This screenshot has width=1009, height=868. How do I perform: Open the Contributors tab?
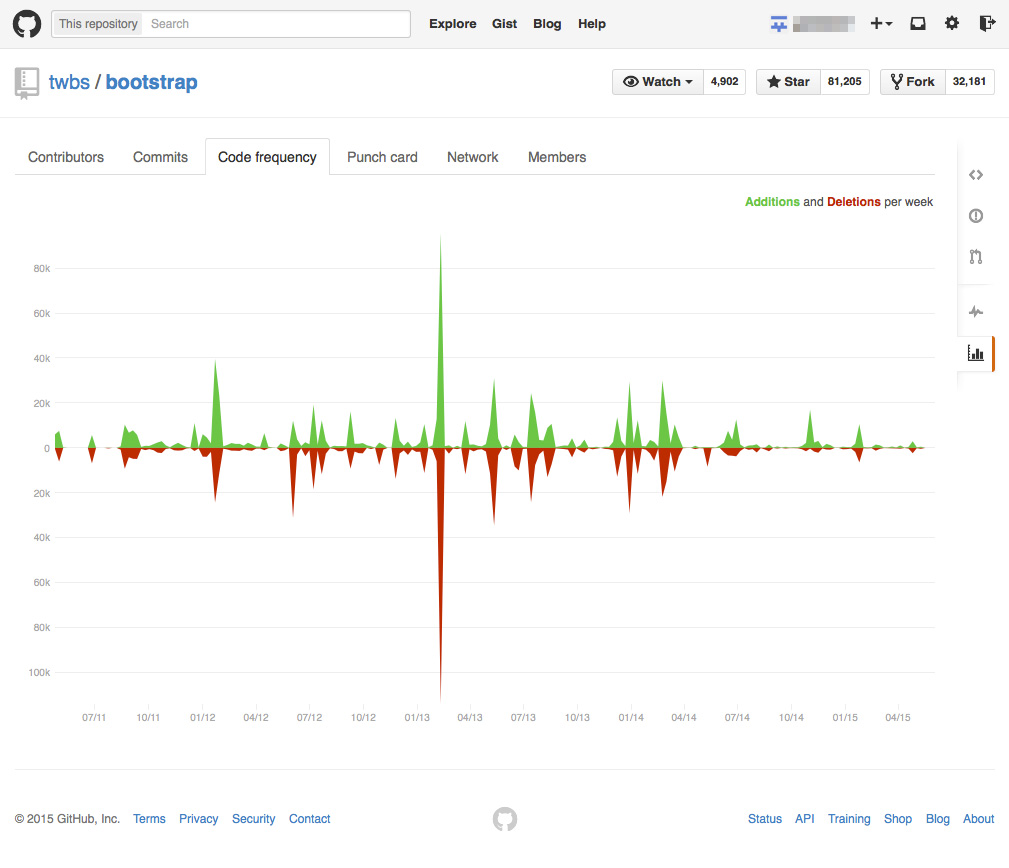[65, 156]
